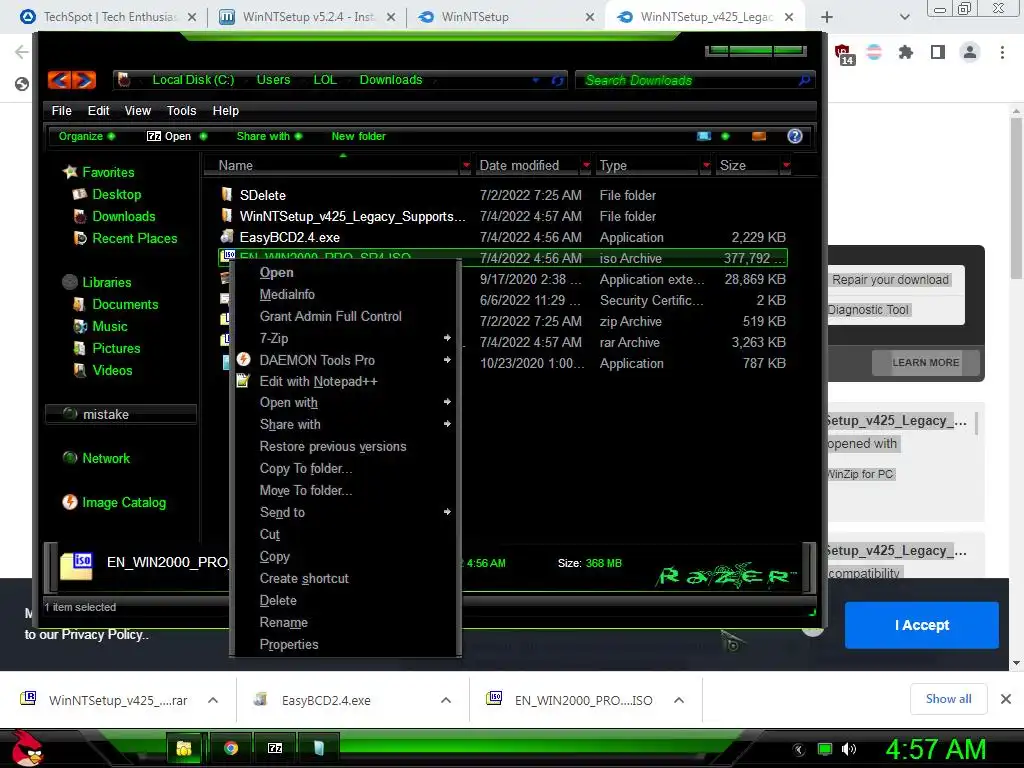
Task: Click the Notepad++ icon in the context menu
Action: tap(243, 381)
